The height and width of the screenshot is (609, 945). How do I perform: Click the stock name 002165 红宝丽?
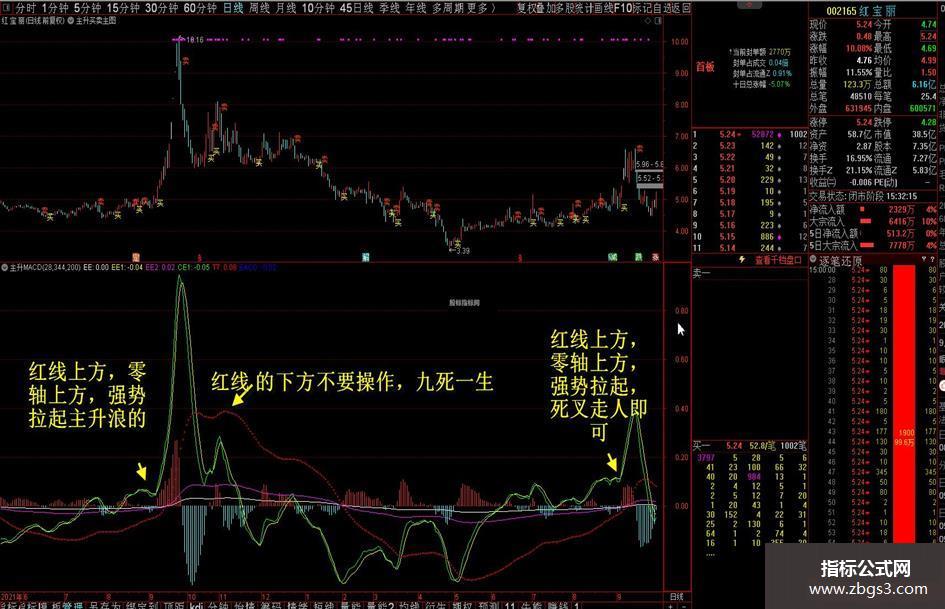click(861, 11)
